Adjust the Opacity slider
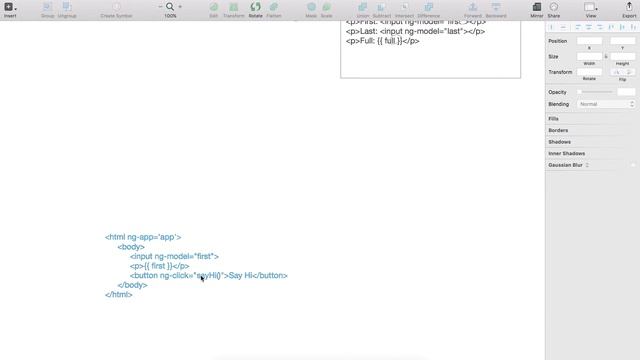Image resolution: width=640 pixels, height=360 pixels. point(595,92)
